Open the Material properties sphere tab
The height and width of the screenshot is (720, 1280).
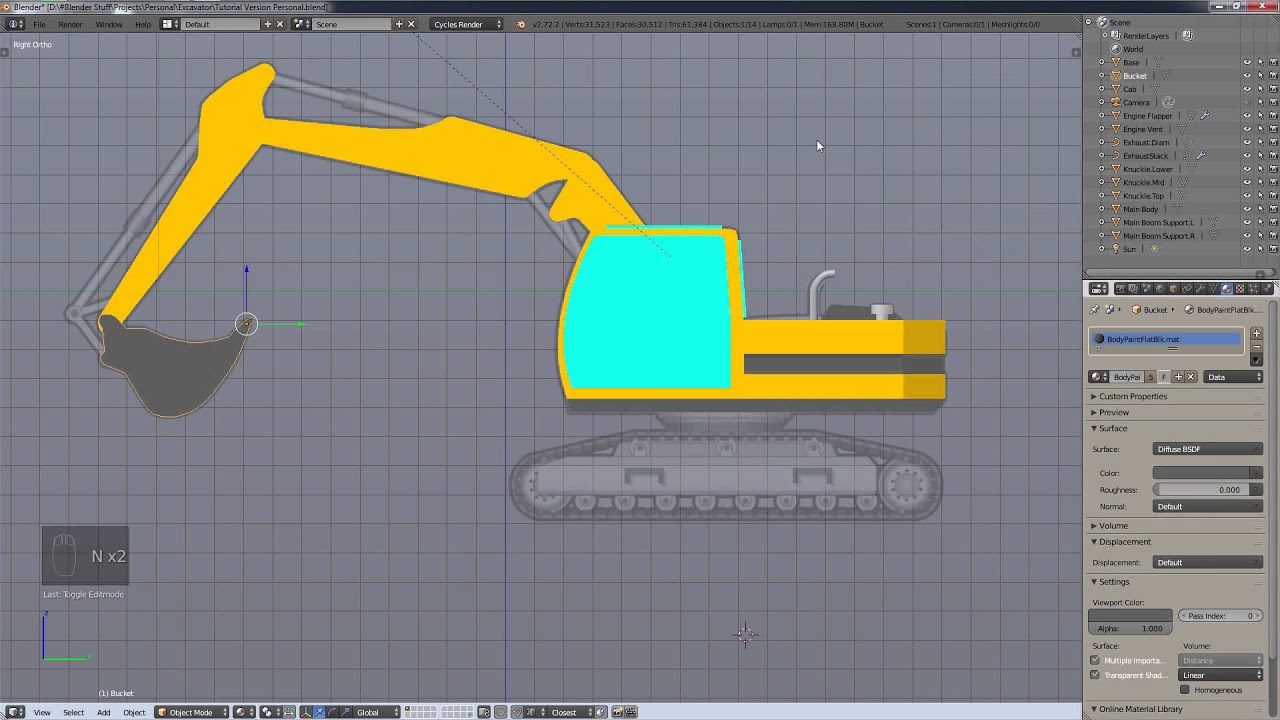(1227, 289)
